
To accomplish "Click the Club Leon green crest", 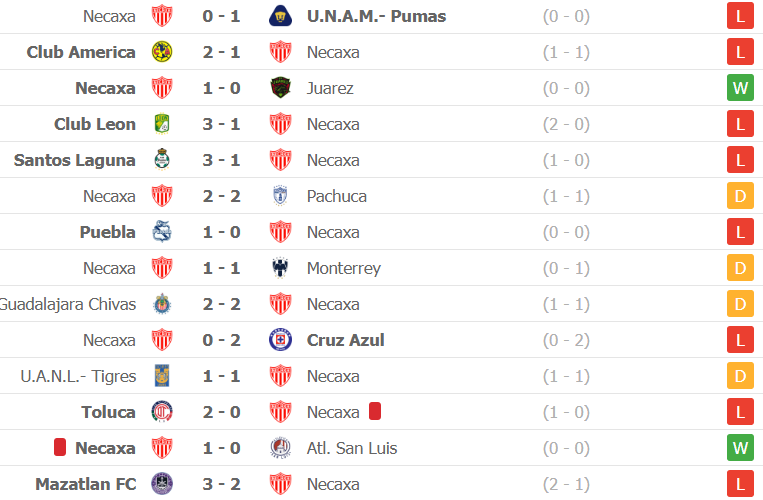I will click(x=162, y=124).
